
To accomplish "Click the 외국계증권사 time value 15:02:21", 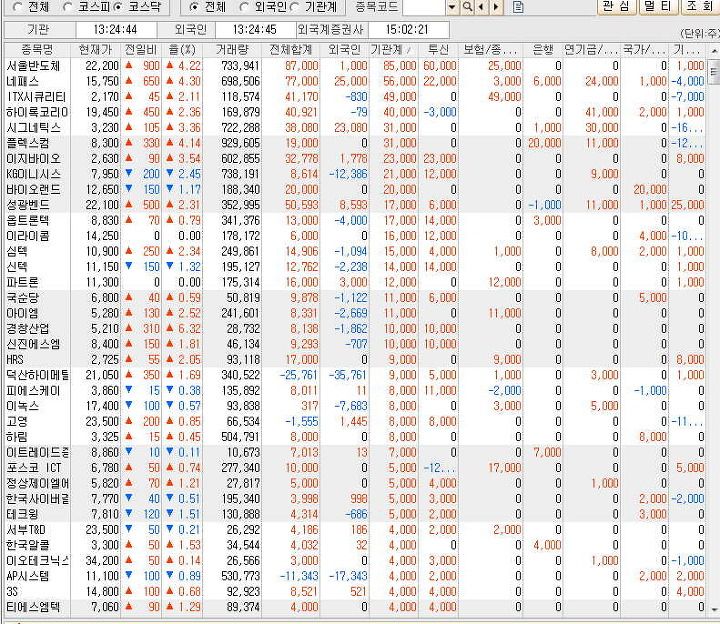I will 407,30.
